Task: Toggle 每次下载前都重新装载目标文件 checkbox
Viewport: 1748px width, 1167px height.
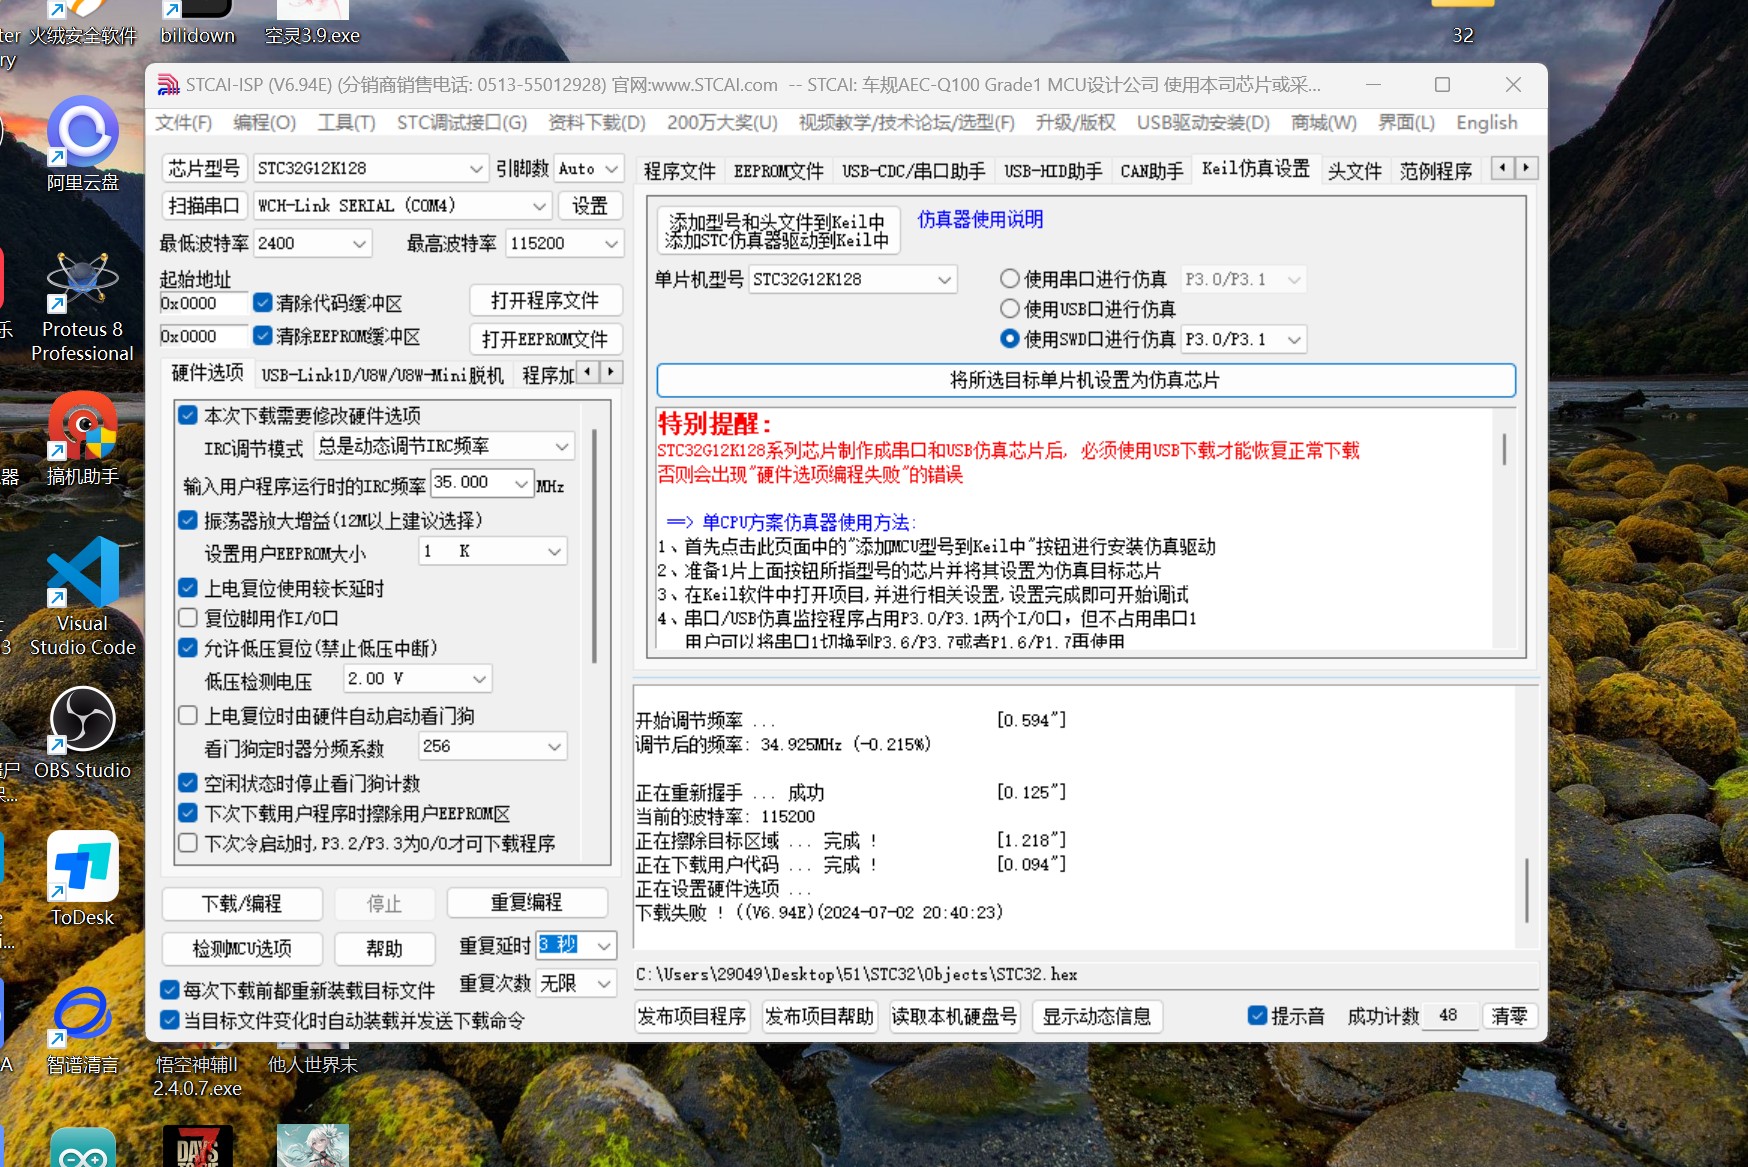Action: pos(170,990)
